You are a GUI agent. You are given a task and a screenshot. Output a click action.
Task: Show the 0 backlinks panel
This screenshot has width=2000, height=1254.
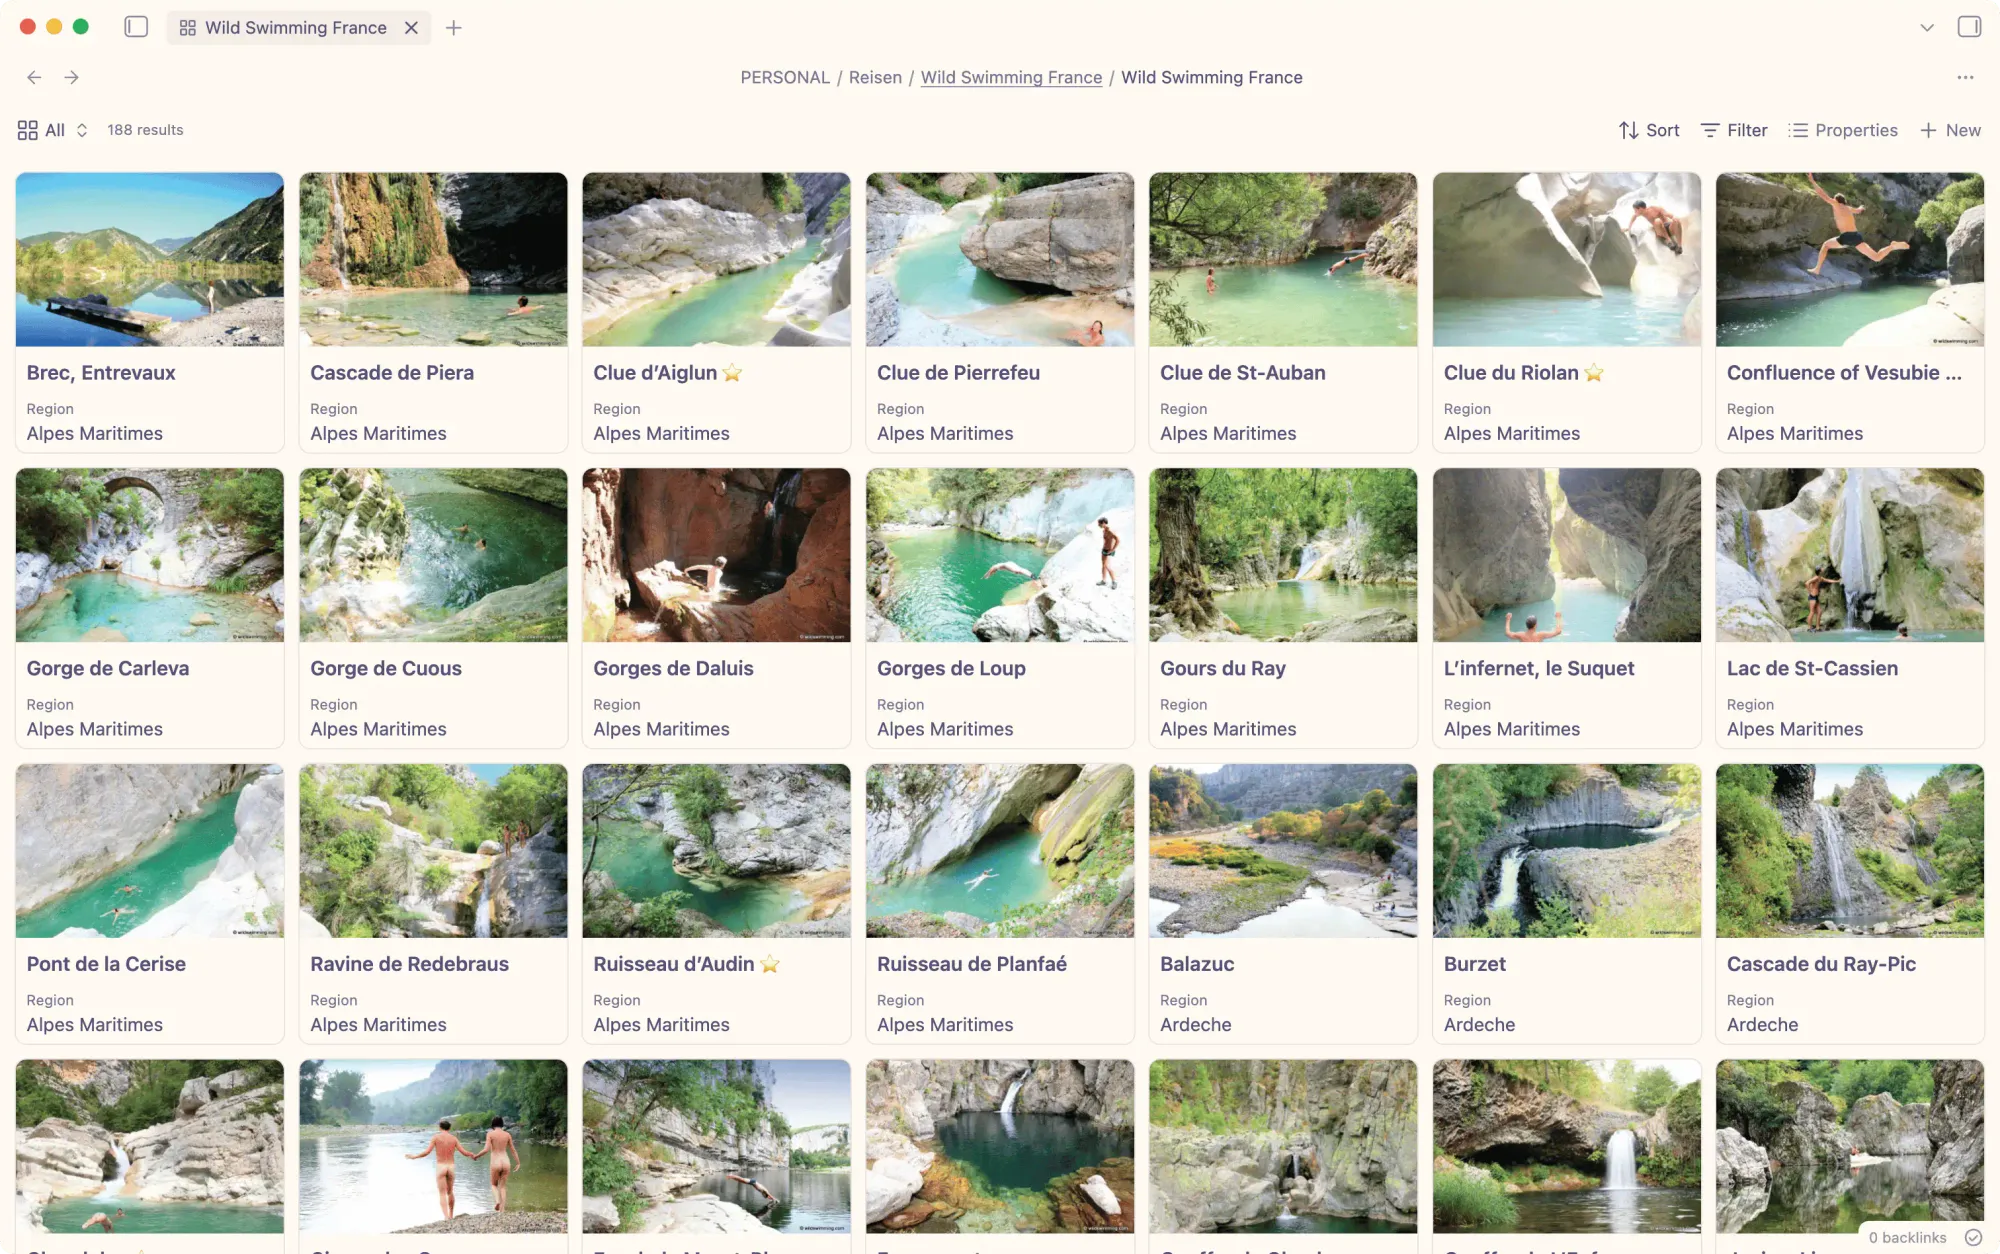[x=1907, y=1237]
